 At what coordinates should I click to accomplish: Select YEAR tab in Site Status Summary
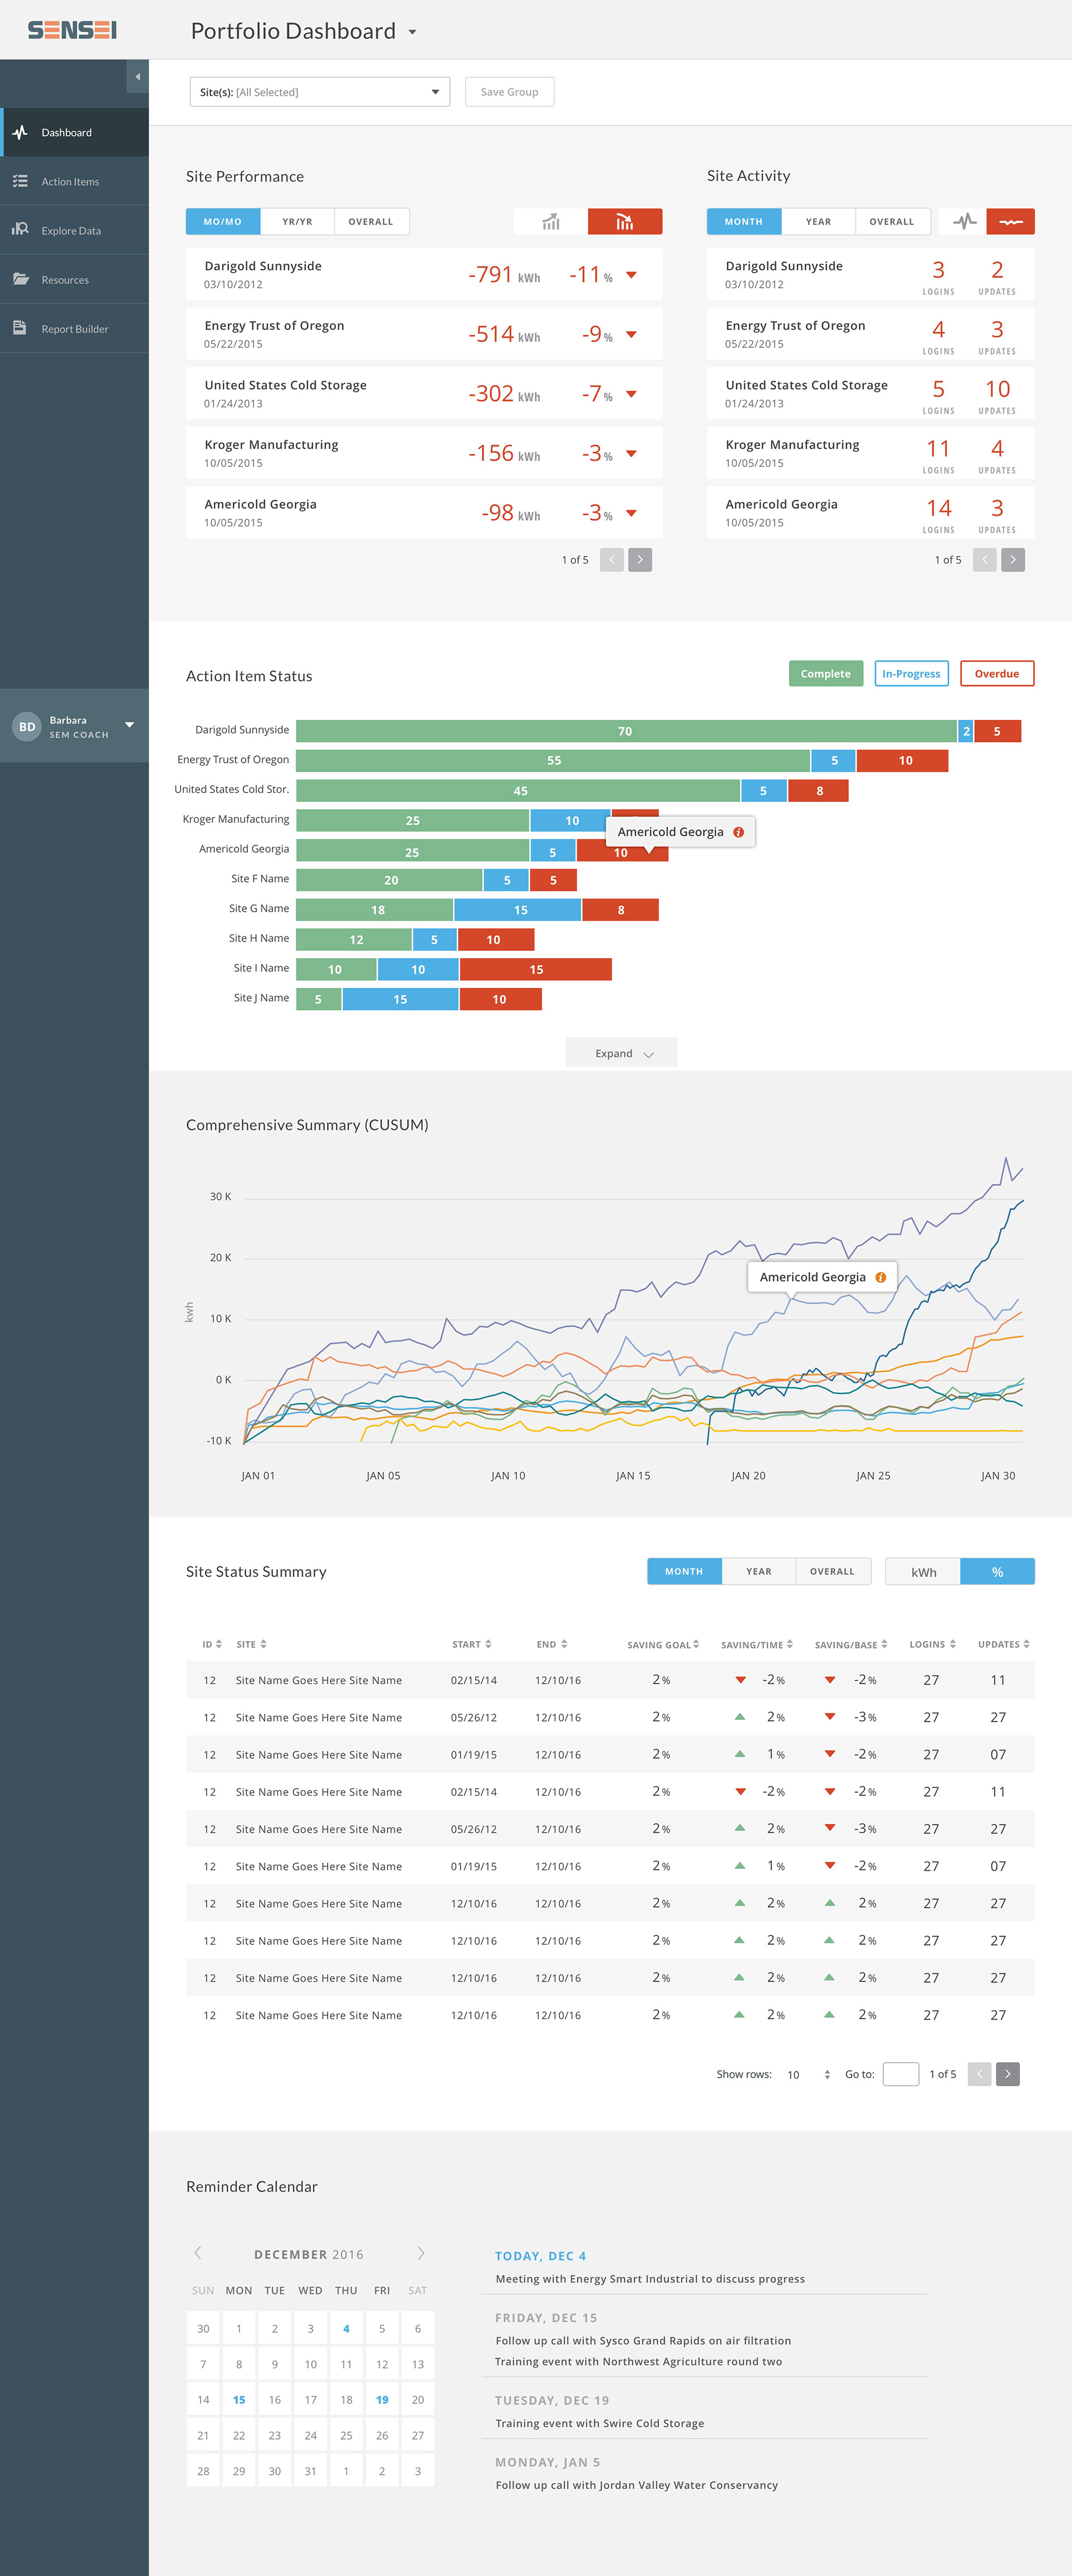pyautogui.click(x=759, y=1572)
